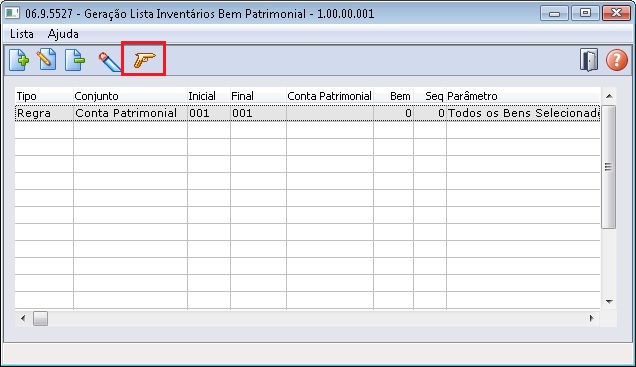The height and width of the screenshot is (367, 636).
Task: Open the Ajuda menu
Action: (x=63, y=34)
